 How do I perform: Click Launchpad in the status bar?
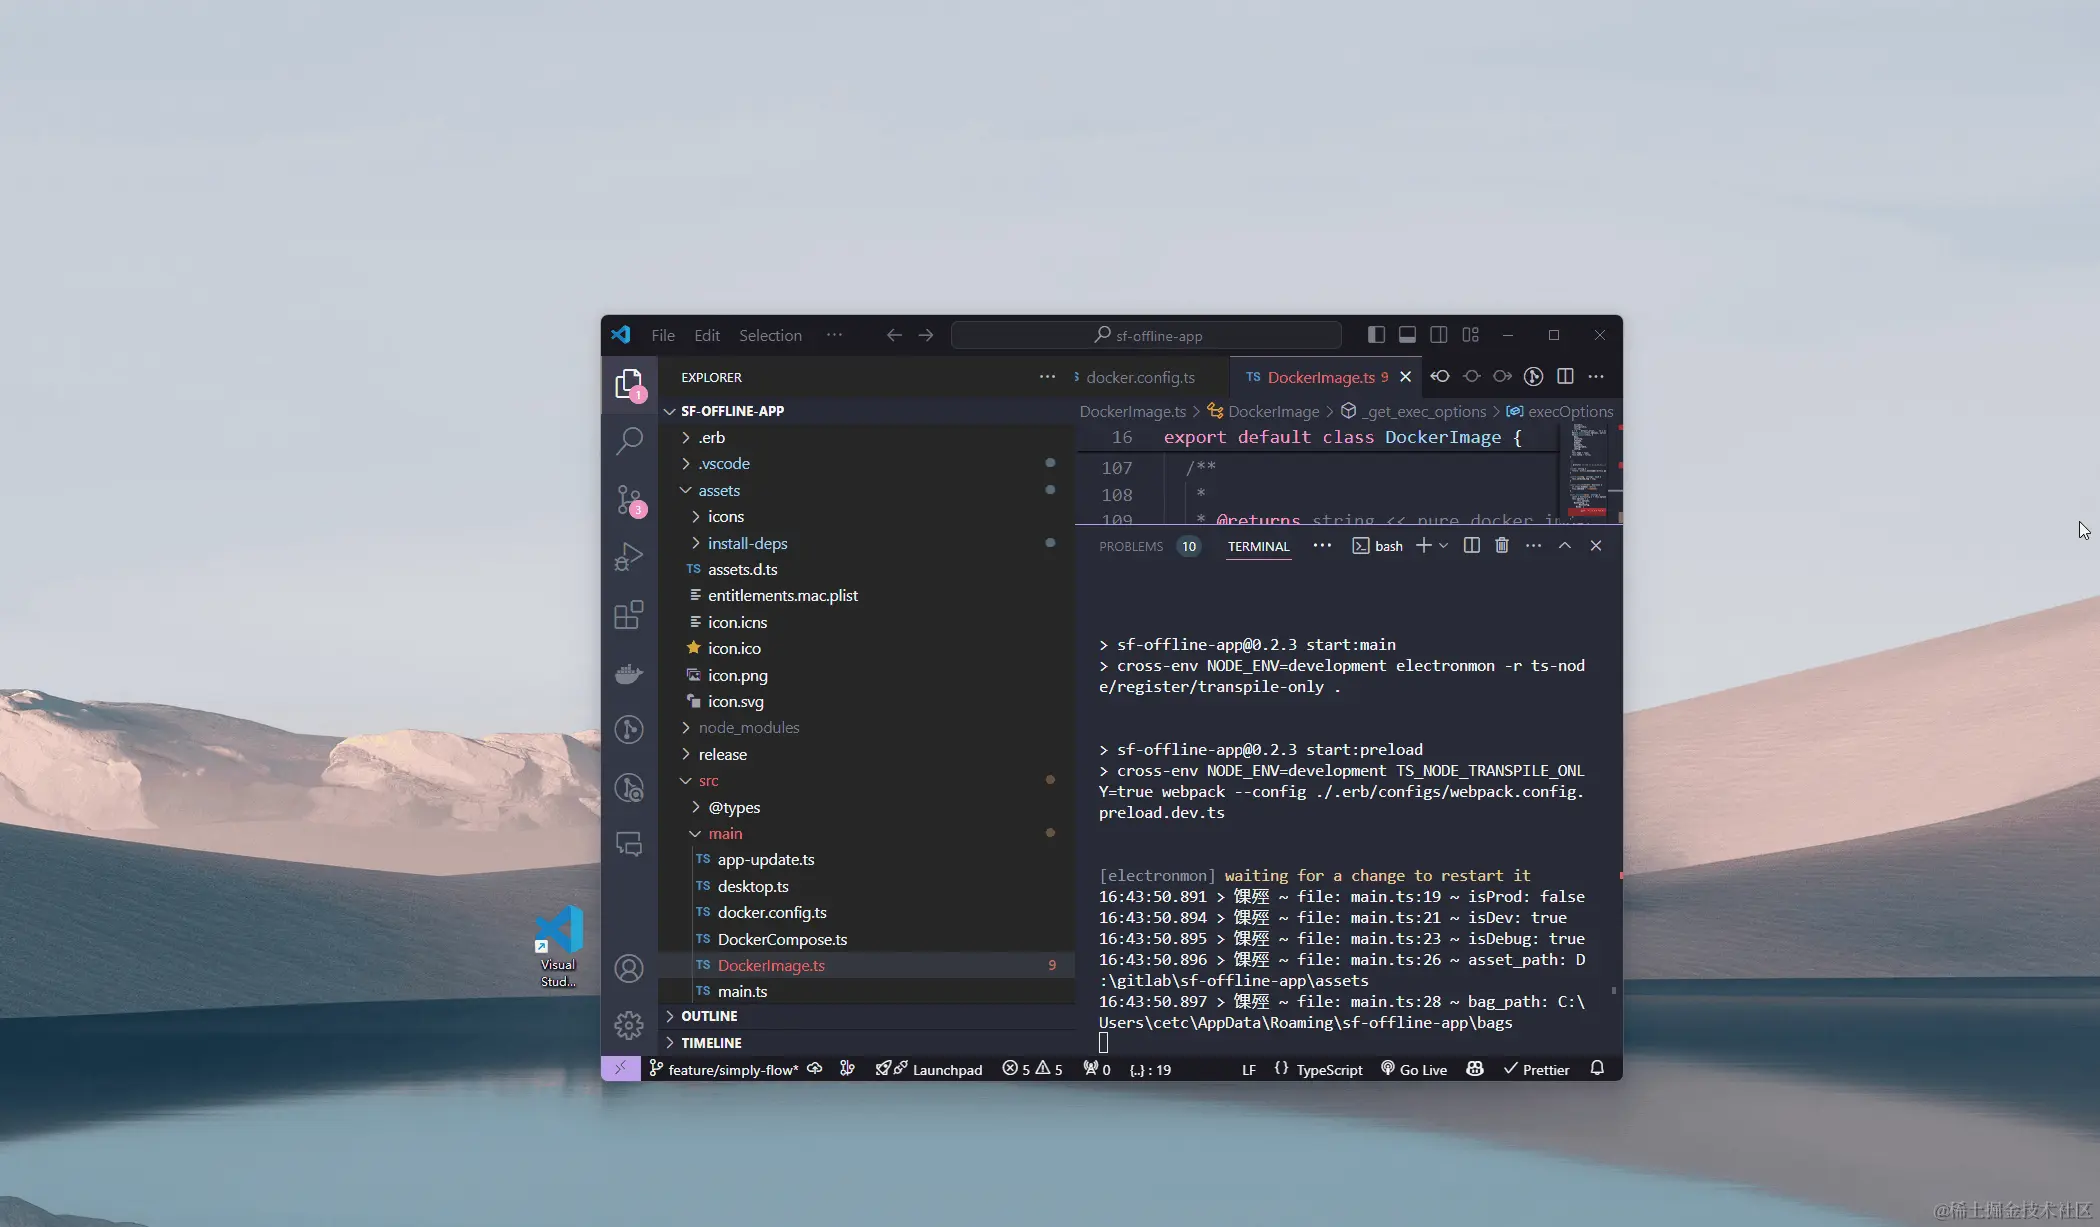[x=929, y=1069]
